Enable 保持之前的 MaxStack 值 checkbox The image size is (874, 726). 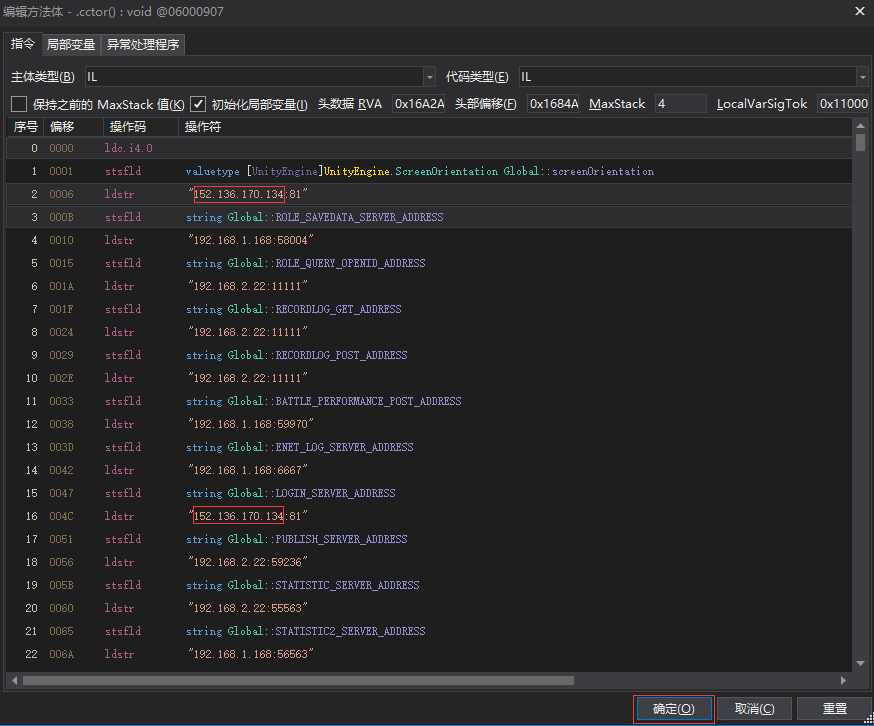click(x=19, y=104)
